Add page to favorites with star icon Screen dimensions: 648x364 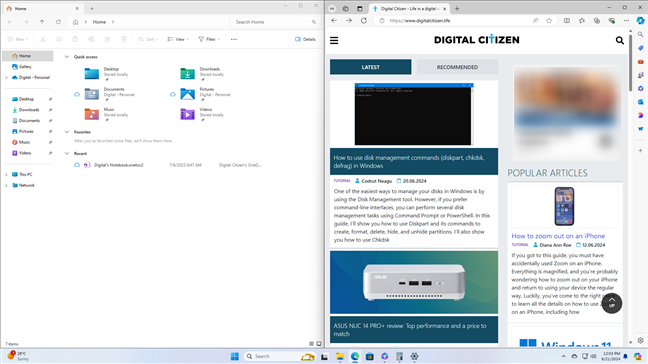pos(549,21)
